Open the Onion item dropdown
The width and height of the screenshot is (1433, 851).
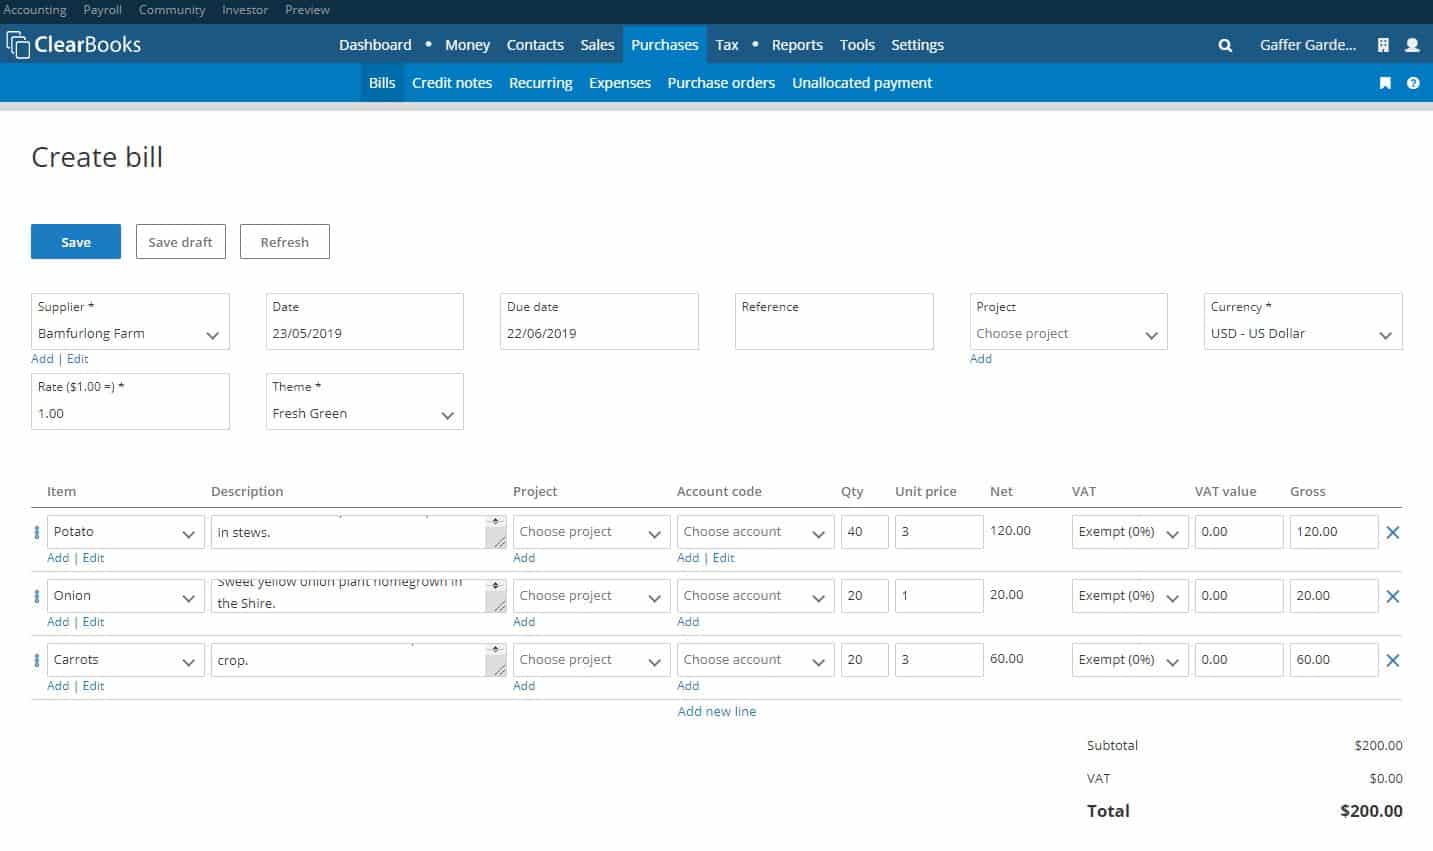(x=125, y=596)
